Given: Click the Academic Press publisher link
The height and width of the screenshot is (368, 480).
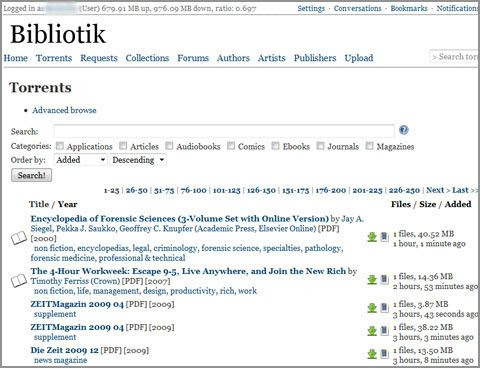Looking at the screenshot, I should coord(226,229).
